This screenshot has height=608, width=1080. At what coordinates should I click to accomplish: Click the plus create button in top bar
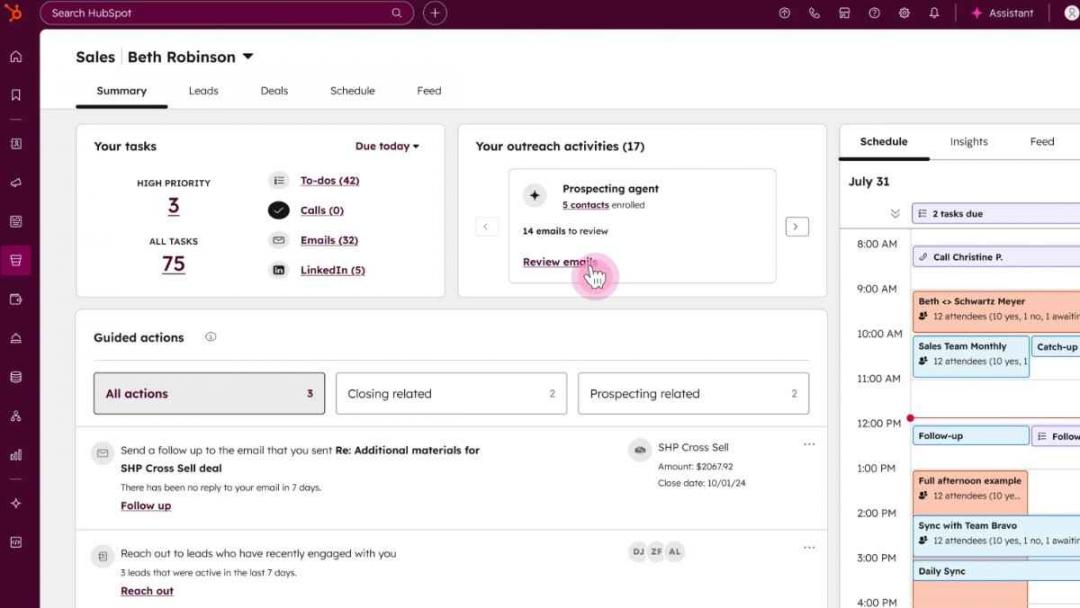click(x=435, y=13)
